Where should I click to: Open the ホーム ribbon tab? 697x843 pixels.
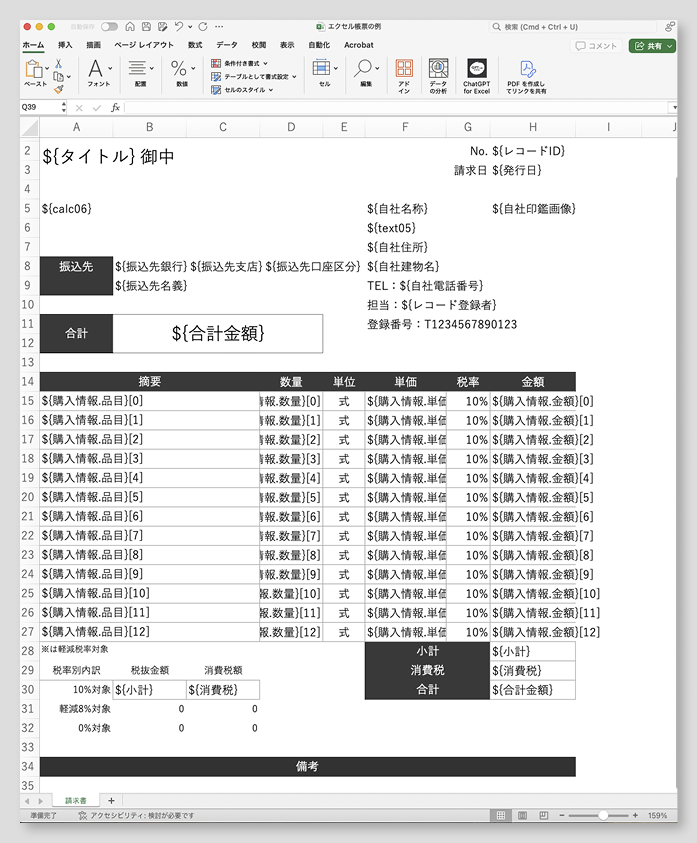click(33, 45)
